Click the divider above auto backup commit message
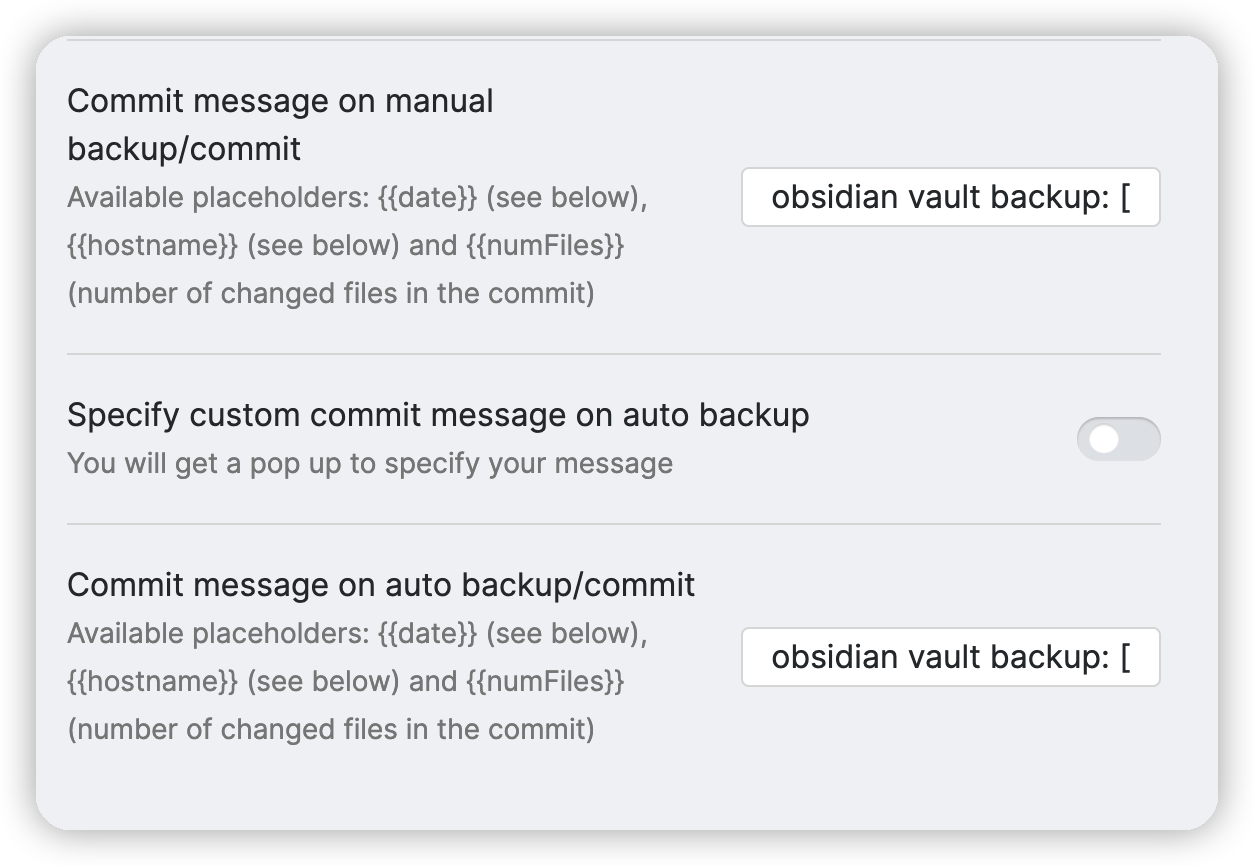The width and height of the screenshot is (1254, 866). (614, 523)
